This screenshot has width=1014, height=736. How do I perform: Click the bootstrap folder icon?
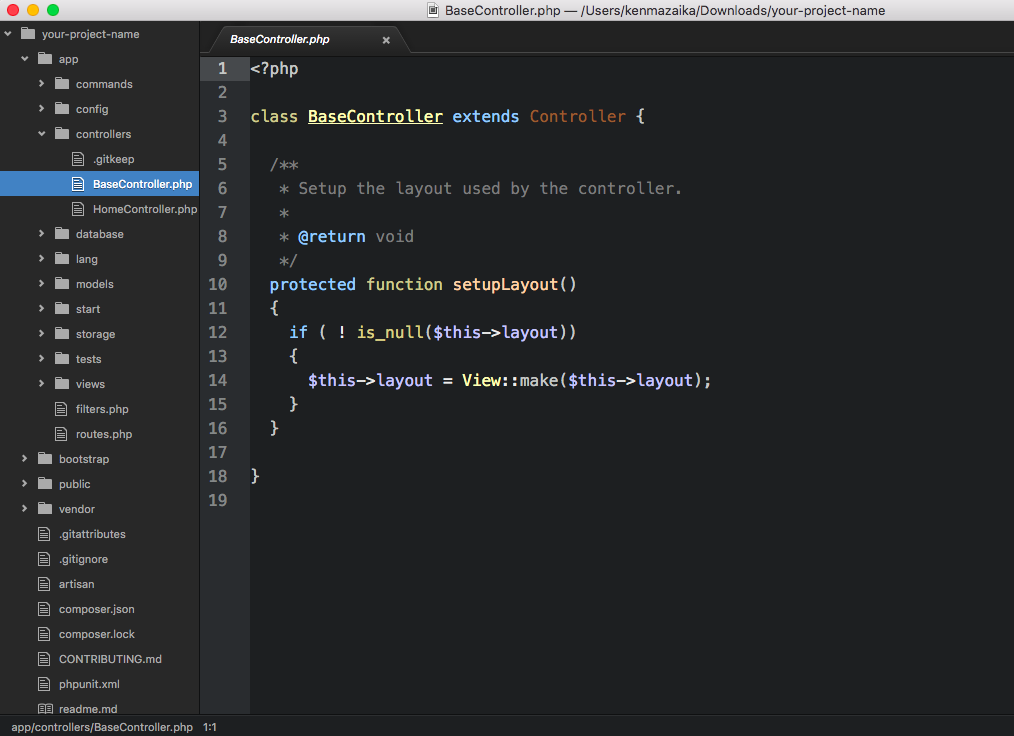click(45, 459)
